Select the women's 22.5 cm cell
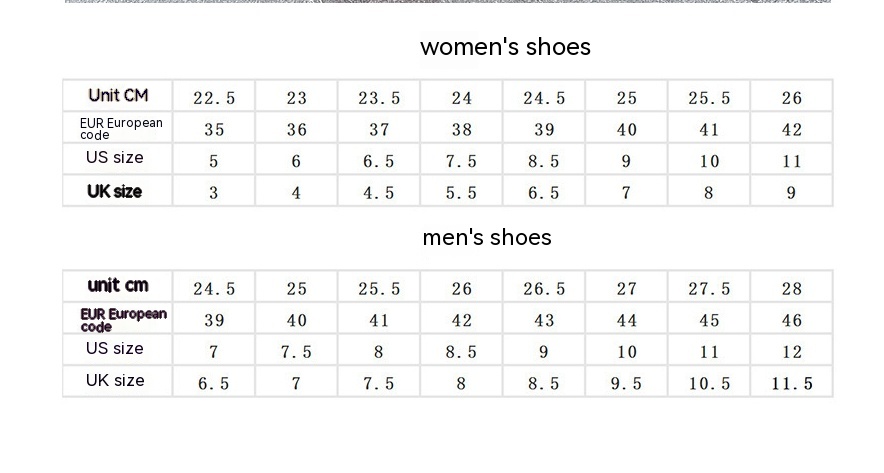 (214, 98)
